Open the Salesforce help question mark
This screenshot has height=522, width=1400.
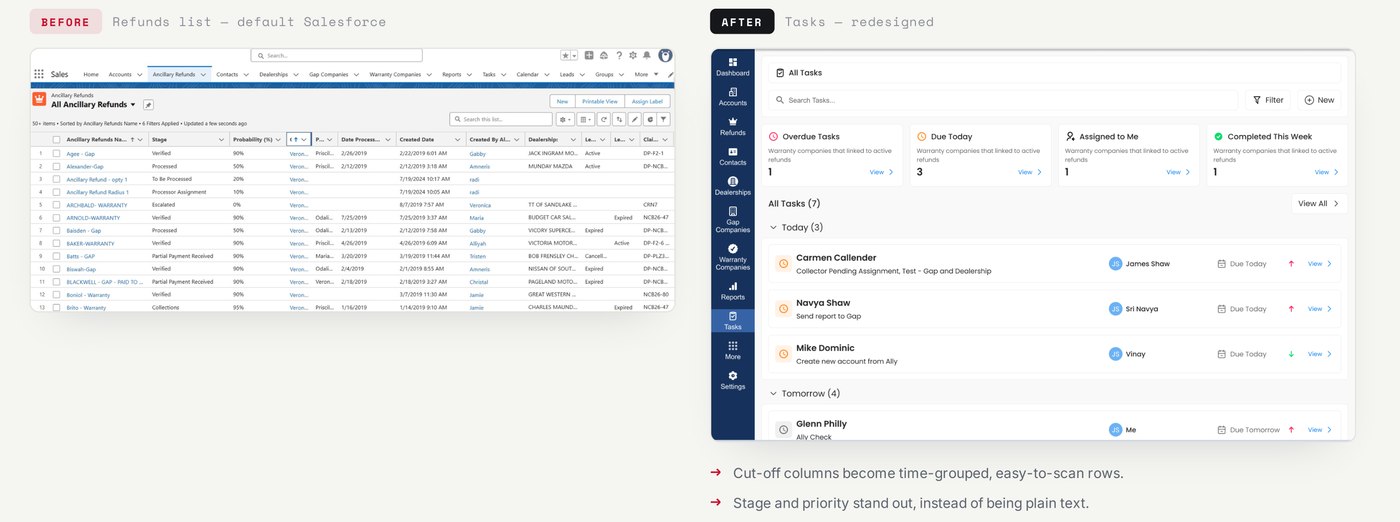coord(619,56)
